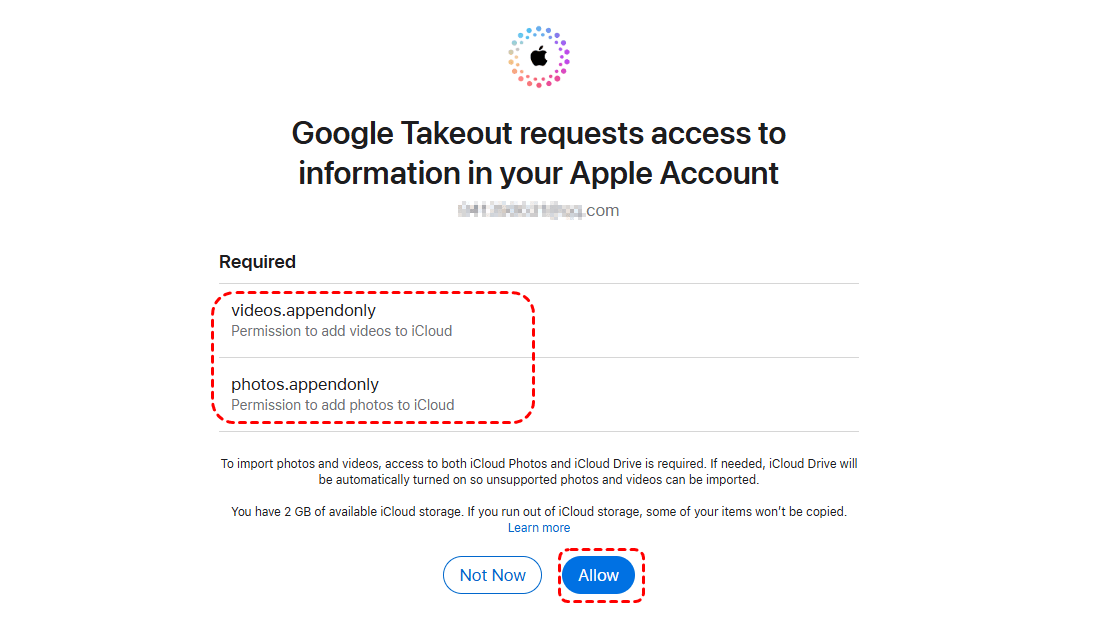Click 'Permission to add photos to iCloud' text
The height and width of the screenshot is (637, 1104).
[x=342, y=405]
